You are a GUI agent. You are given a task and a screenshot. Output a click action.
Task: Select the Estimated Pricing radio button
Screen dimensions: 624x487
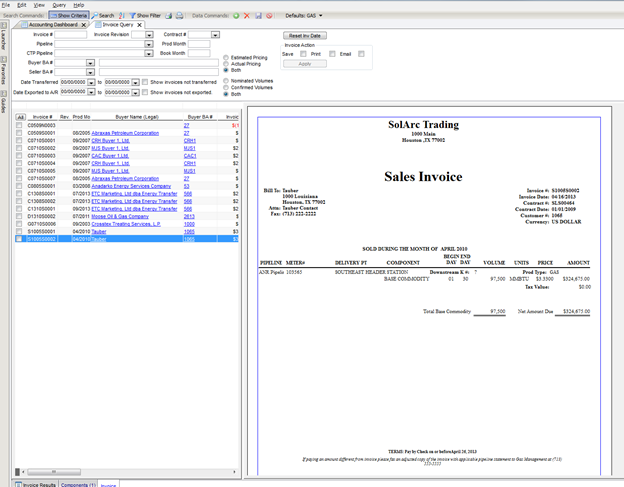[226, 57]
